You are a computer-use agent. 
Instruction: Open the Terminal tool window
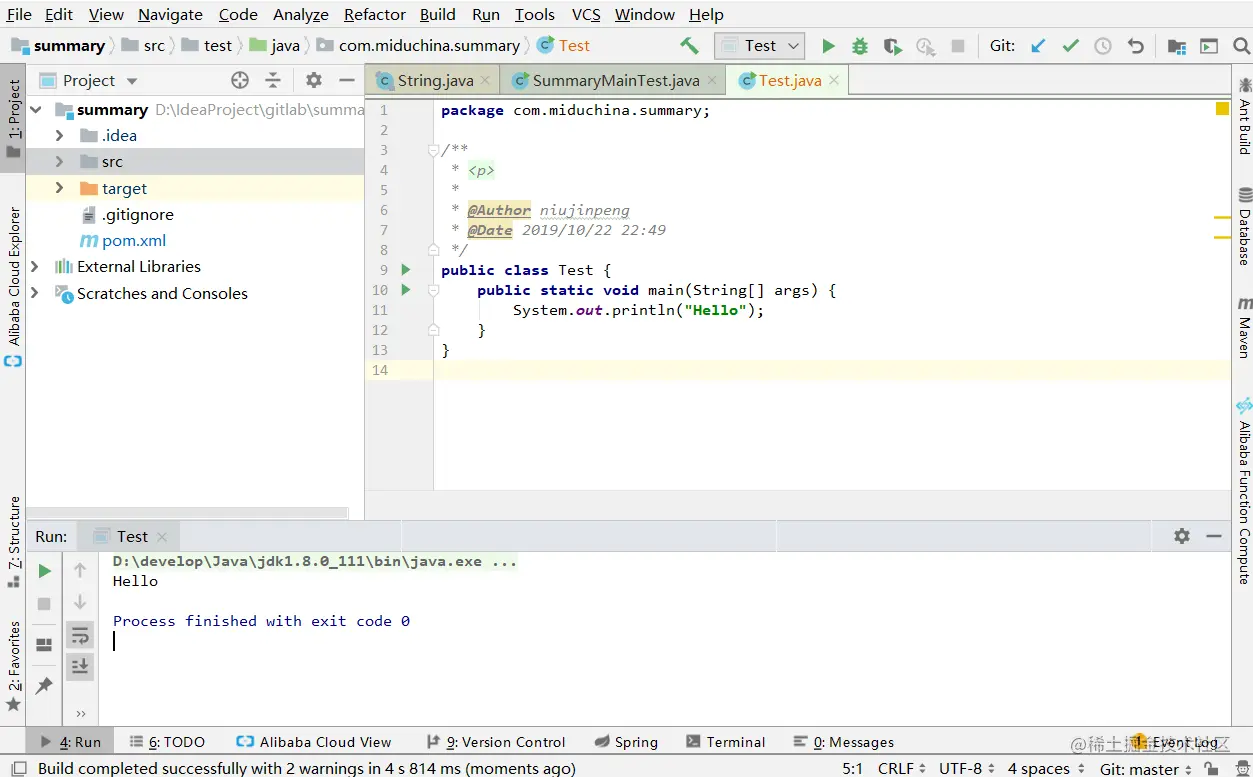[726, 742]
